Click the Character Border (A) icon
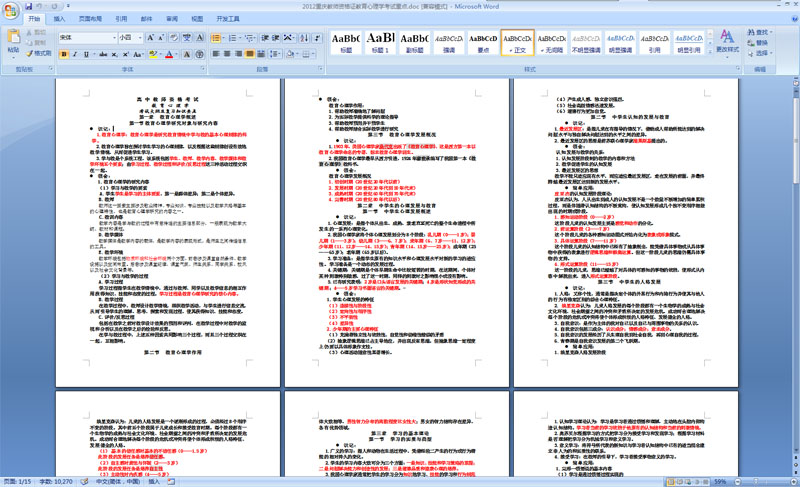 pyautogui.click(x=199, y=38)
